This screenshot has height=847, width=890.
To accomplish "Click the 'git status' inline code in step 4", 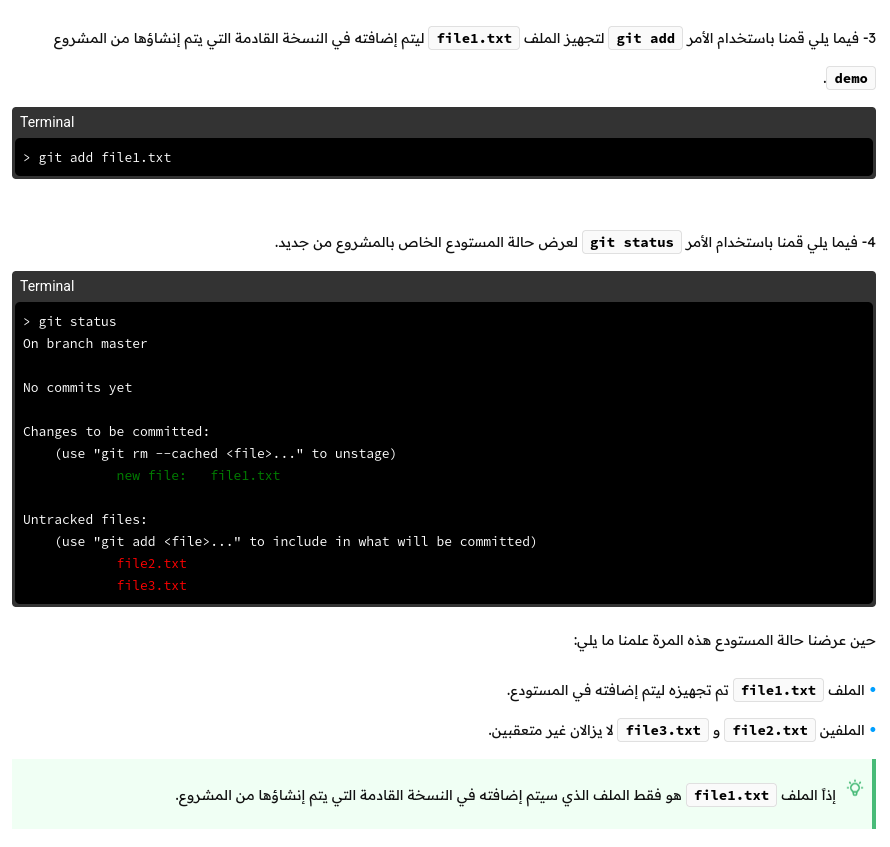I will (x=632, y=242).
